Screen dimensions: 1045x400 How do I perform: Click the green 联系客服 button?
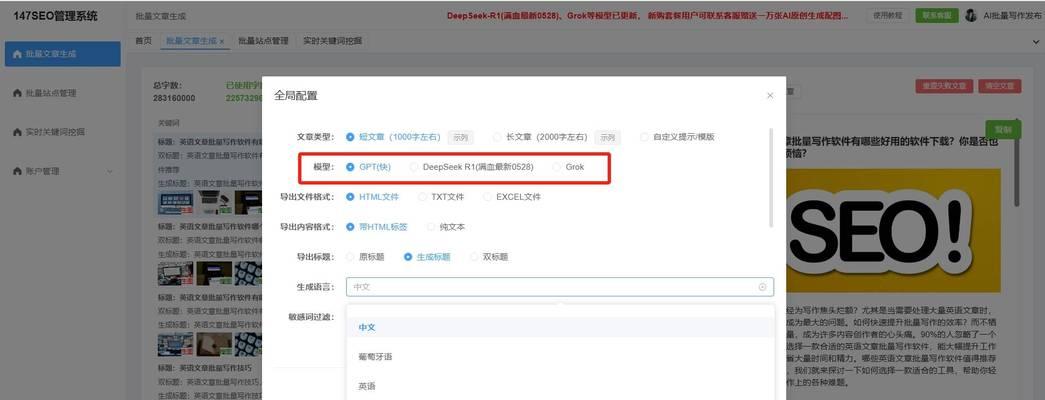point(936,15)
